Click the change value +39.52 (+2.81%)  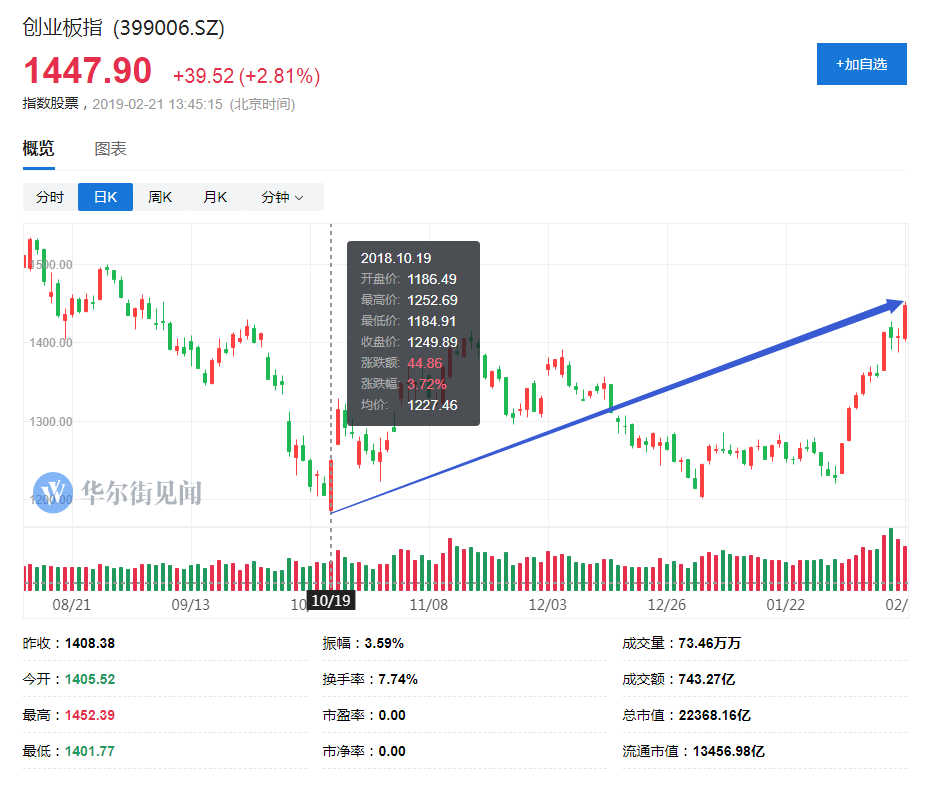246,76
